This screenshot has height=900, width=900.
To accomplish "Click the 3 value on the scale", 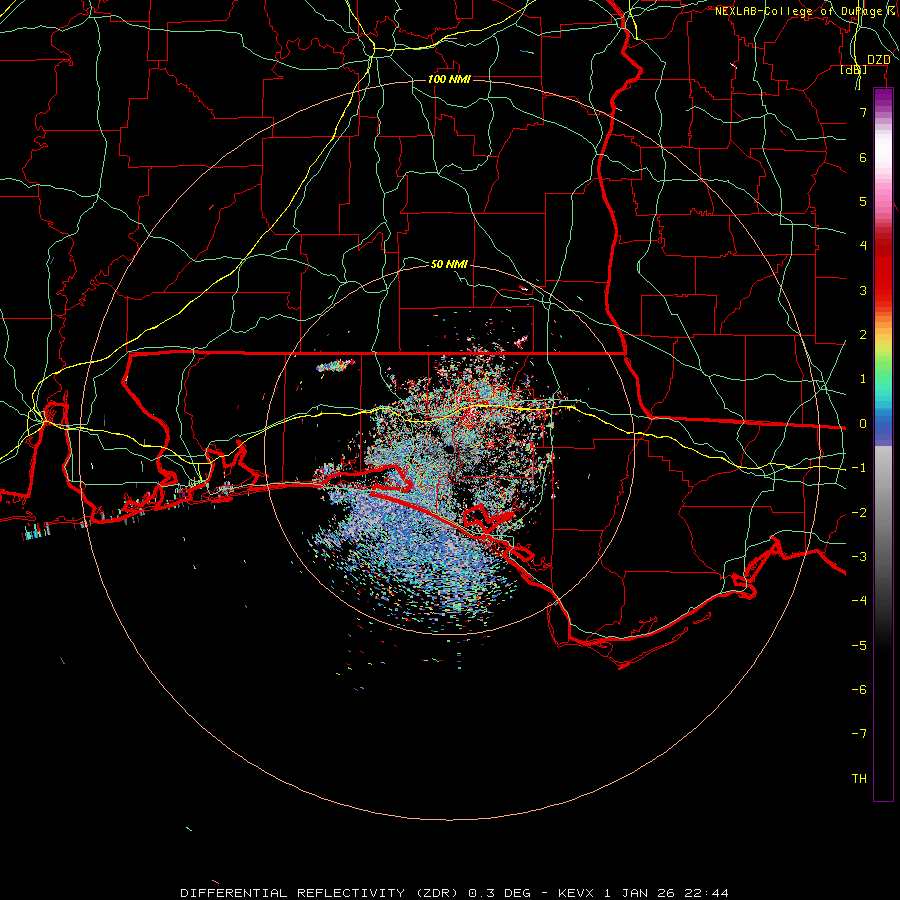I will [863, 290].
